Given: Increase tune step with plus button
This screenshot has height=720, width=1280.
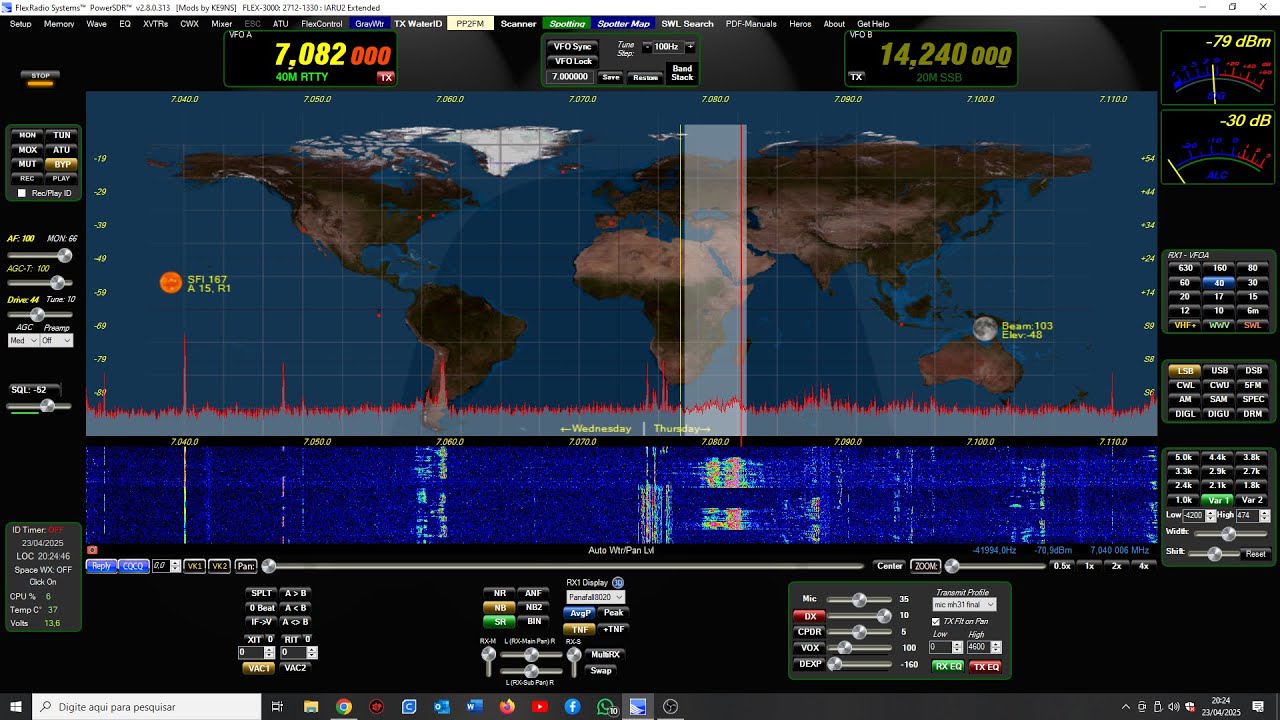Looking at the screenshot, I should click(x=690, y=47).
